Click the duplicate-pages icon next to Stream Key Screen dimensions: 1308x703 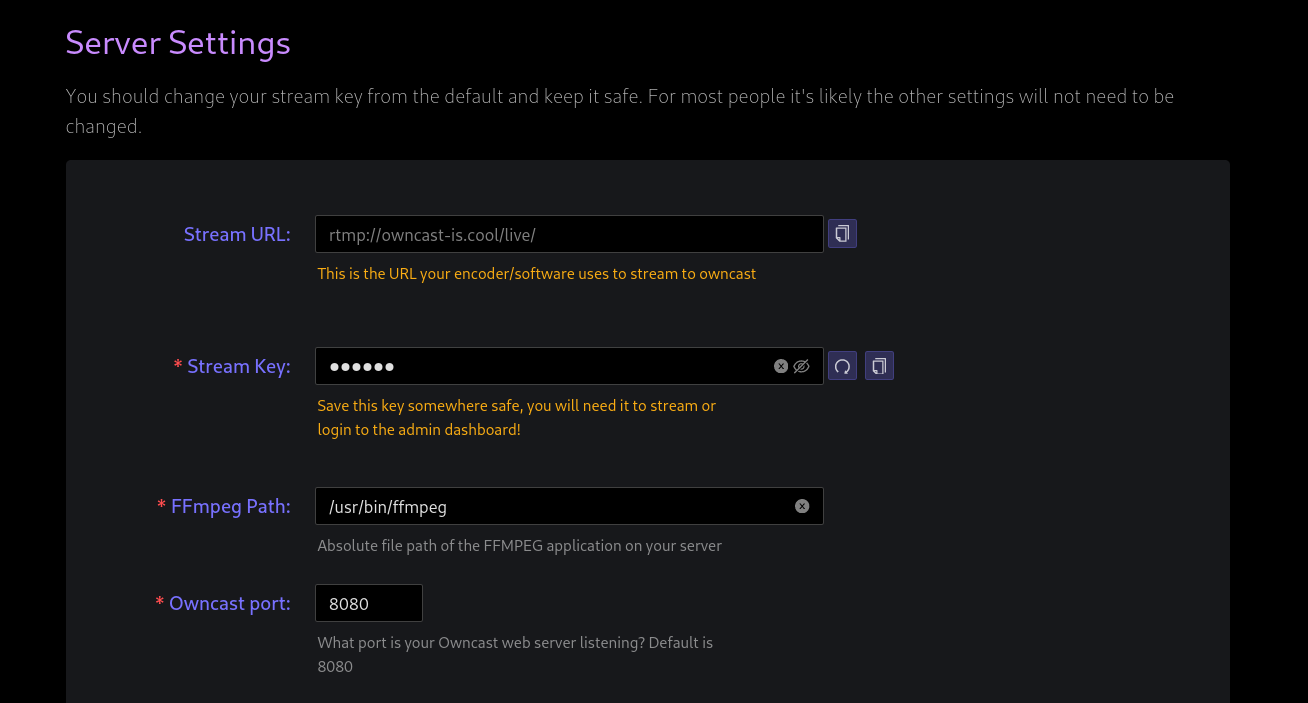pyautogui.click(x=878, y=365)
